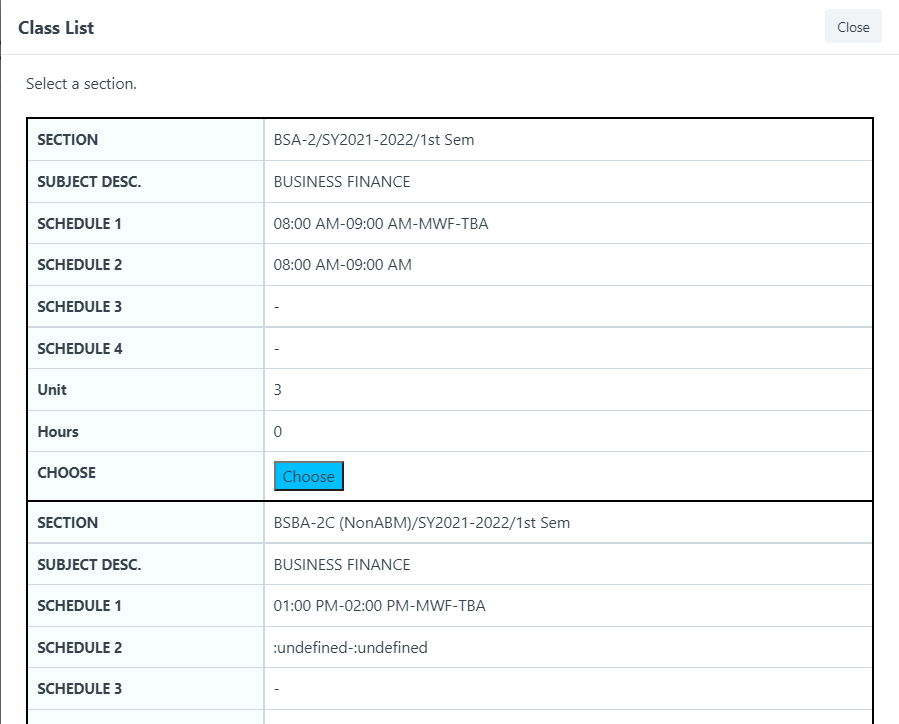
Task: Click the CHOOSE row label
Action: [66, 473]
